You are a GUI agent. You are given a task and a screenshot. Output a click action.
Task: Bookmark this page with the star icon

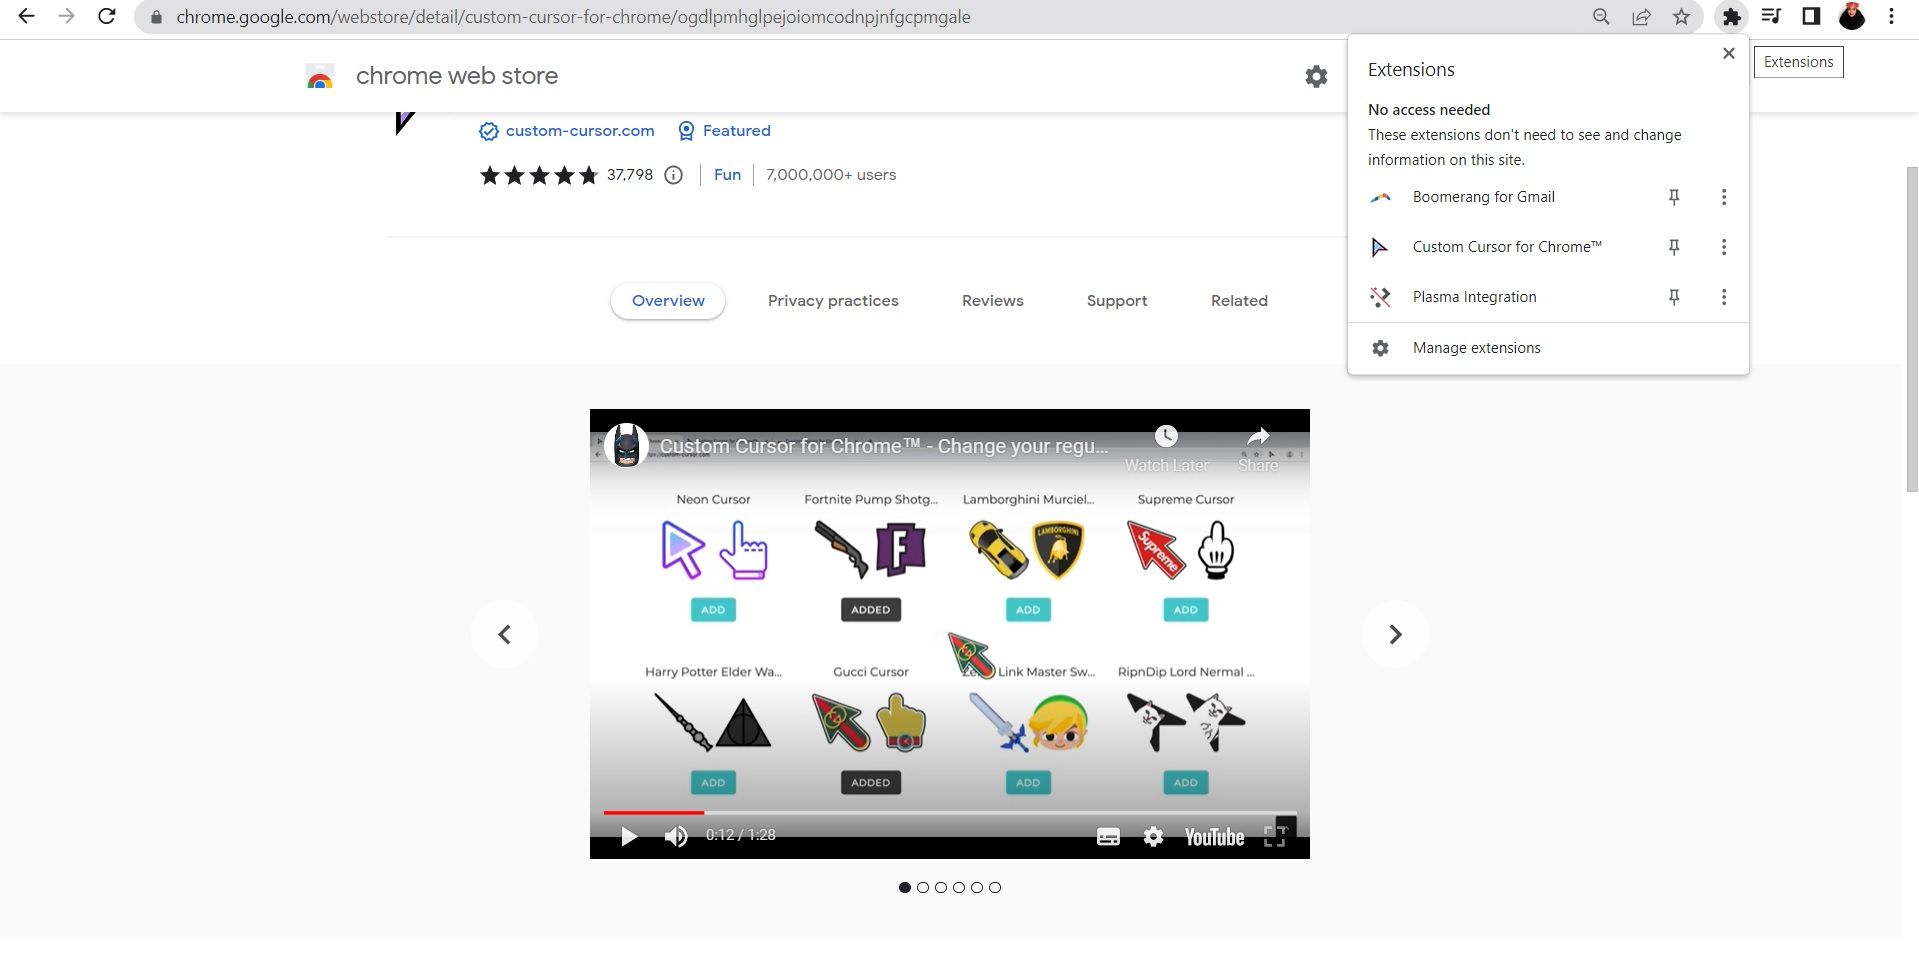tap(1681, 16)
